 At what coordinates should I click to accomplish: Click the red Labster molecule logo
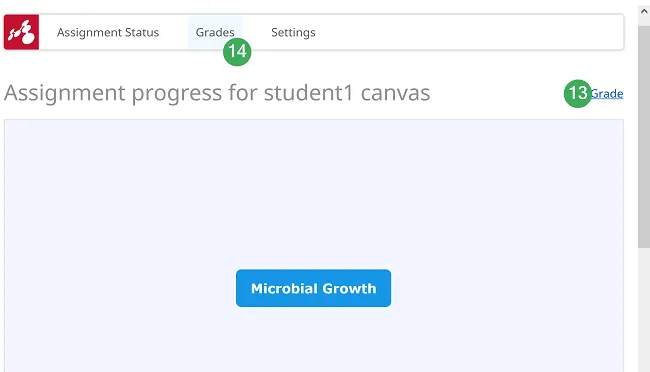click(x=22, y=32)
